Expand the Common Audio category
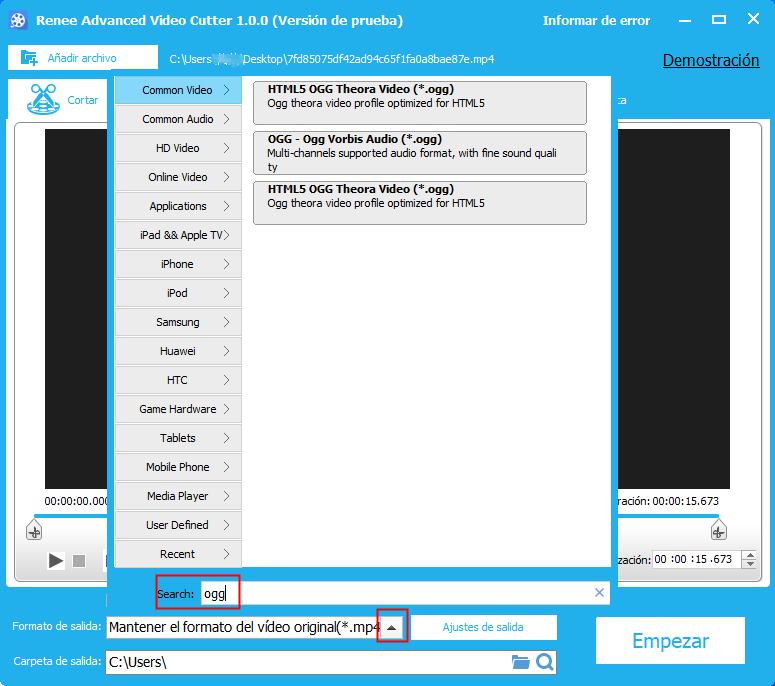The height and width of the screenshot is (686, 775). pos(178,119)
